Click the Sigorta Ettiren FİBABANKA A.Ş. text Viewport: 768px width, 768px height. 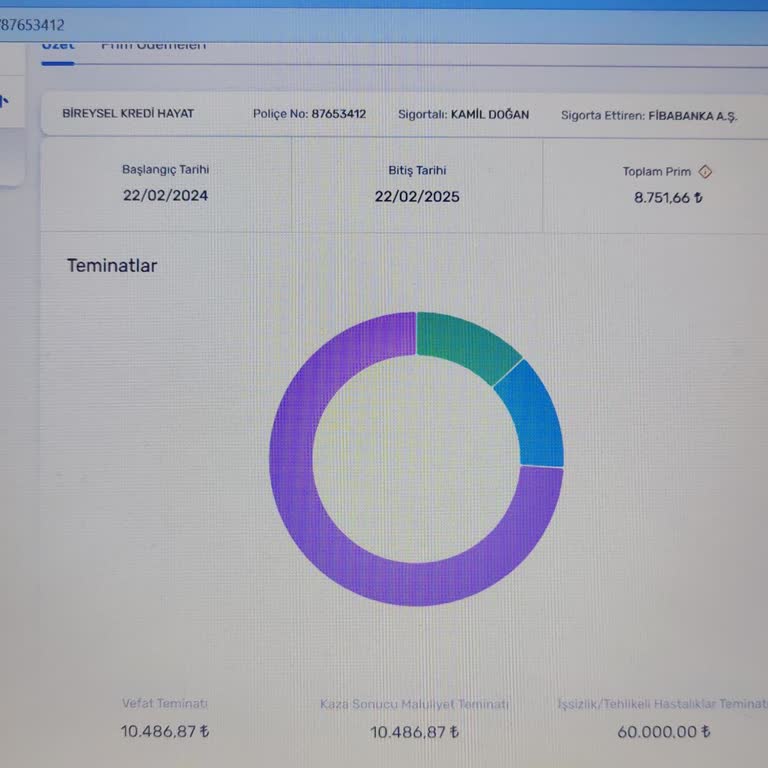[x=692, y=116]
